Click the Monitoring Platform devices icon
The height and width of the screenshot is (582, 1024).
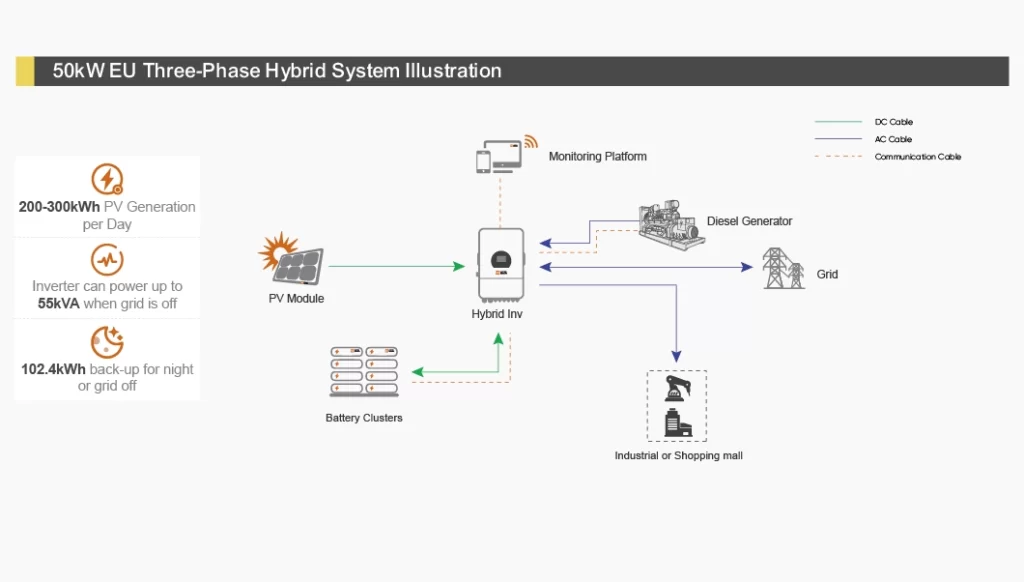500,157
